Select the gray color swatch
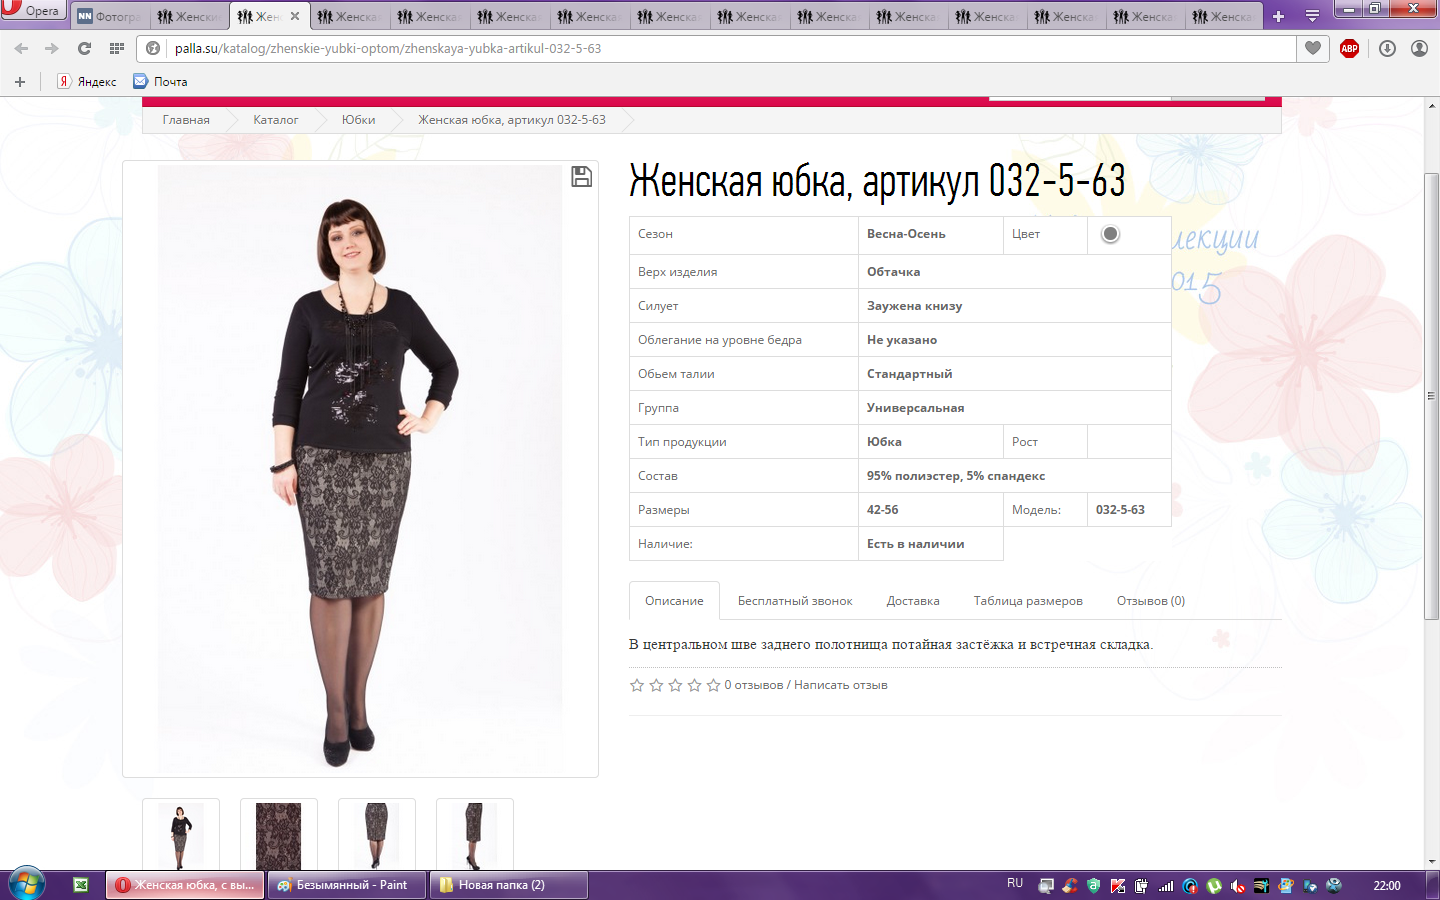Screen dimensions: 1440x900 pyautogui.click(x=1110, y=234)
